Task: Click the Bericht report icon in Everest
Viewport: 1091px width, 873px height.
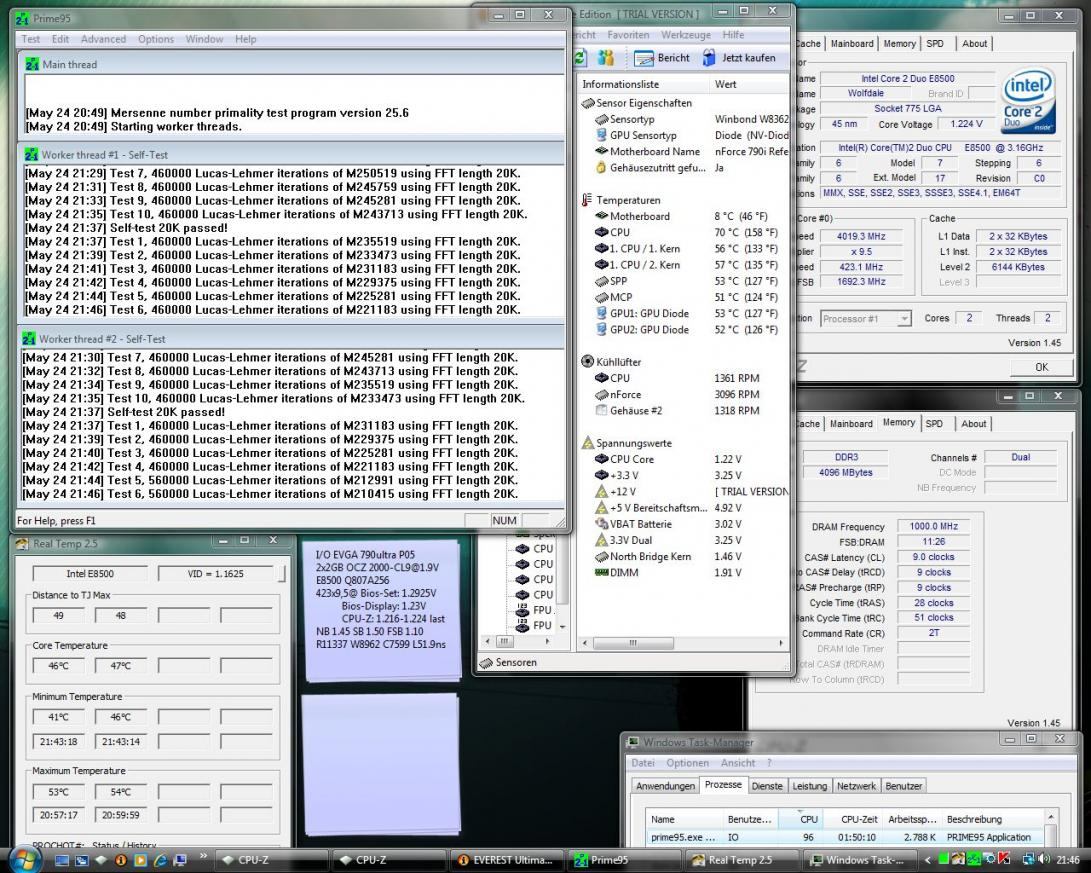Action: [x=644, y=58]
